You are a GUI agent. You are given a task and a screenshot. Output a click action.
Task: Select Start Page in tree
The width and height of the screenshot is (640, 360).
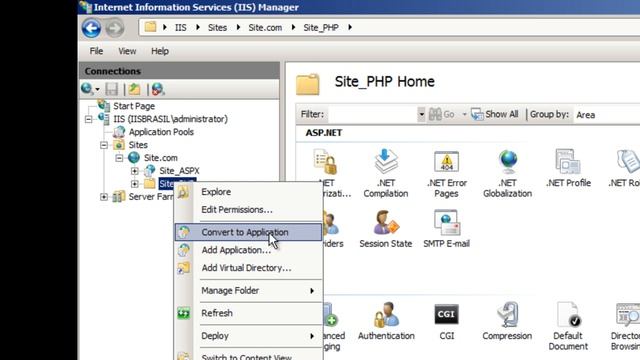coord(134,106)
